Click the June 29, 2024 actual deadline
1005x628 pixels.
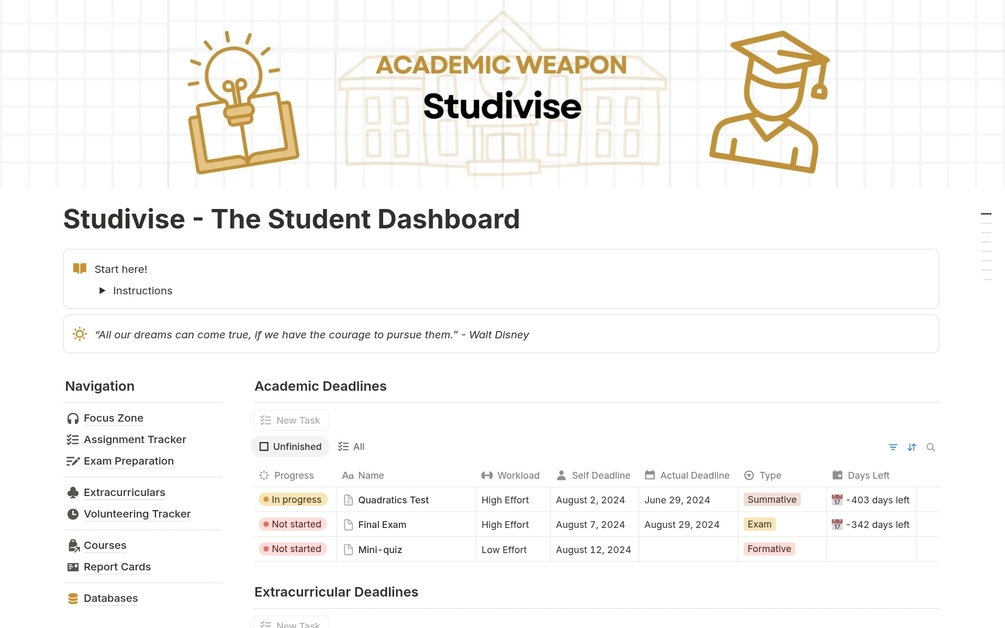pyautogui.click(x=677, y=500)
